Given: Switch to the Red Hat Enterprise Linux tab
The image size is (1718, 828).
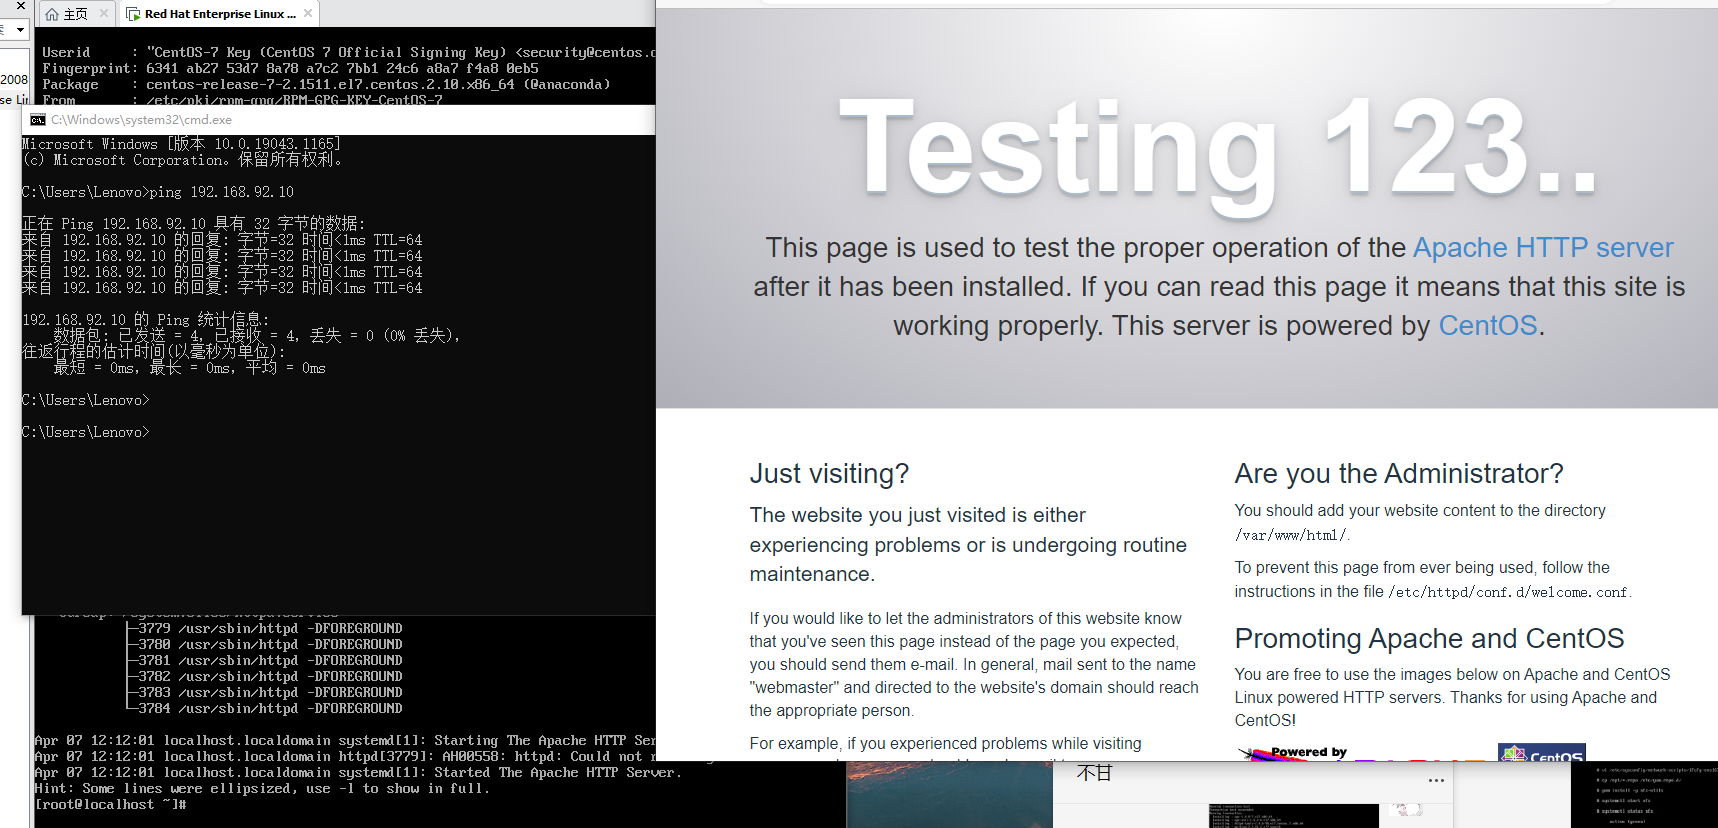Looking at the screenshot, I should point(218,14).
